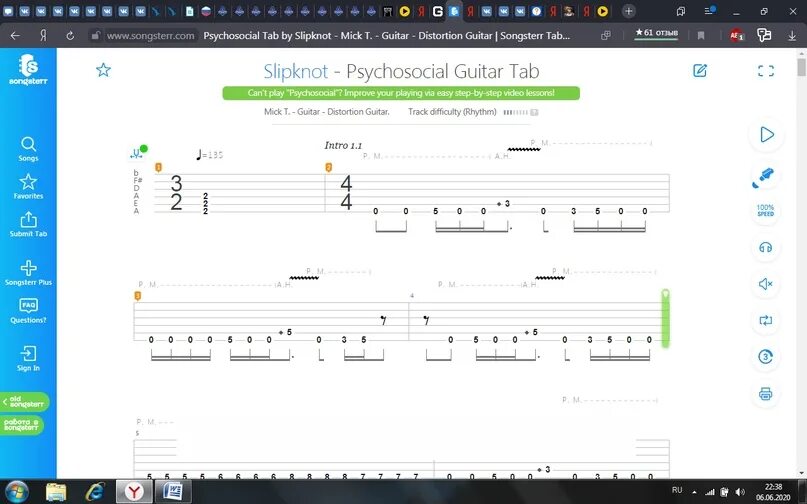Open Windows Start menu
The height and width of the screenshot is (504, 807).
tap(17, 492)
